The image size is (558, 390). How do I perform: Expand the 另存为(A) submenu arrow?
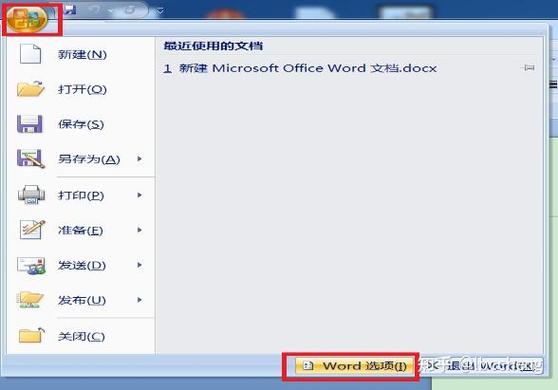[x=140, y=159]
